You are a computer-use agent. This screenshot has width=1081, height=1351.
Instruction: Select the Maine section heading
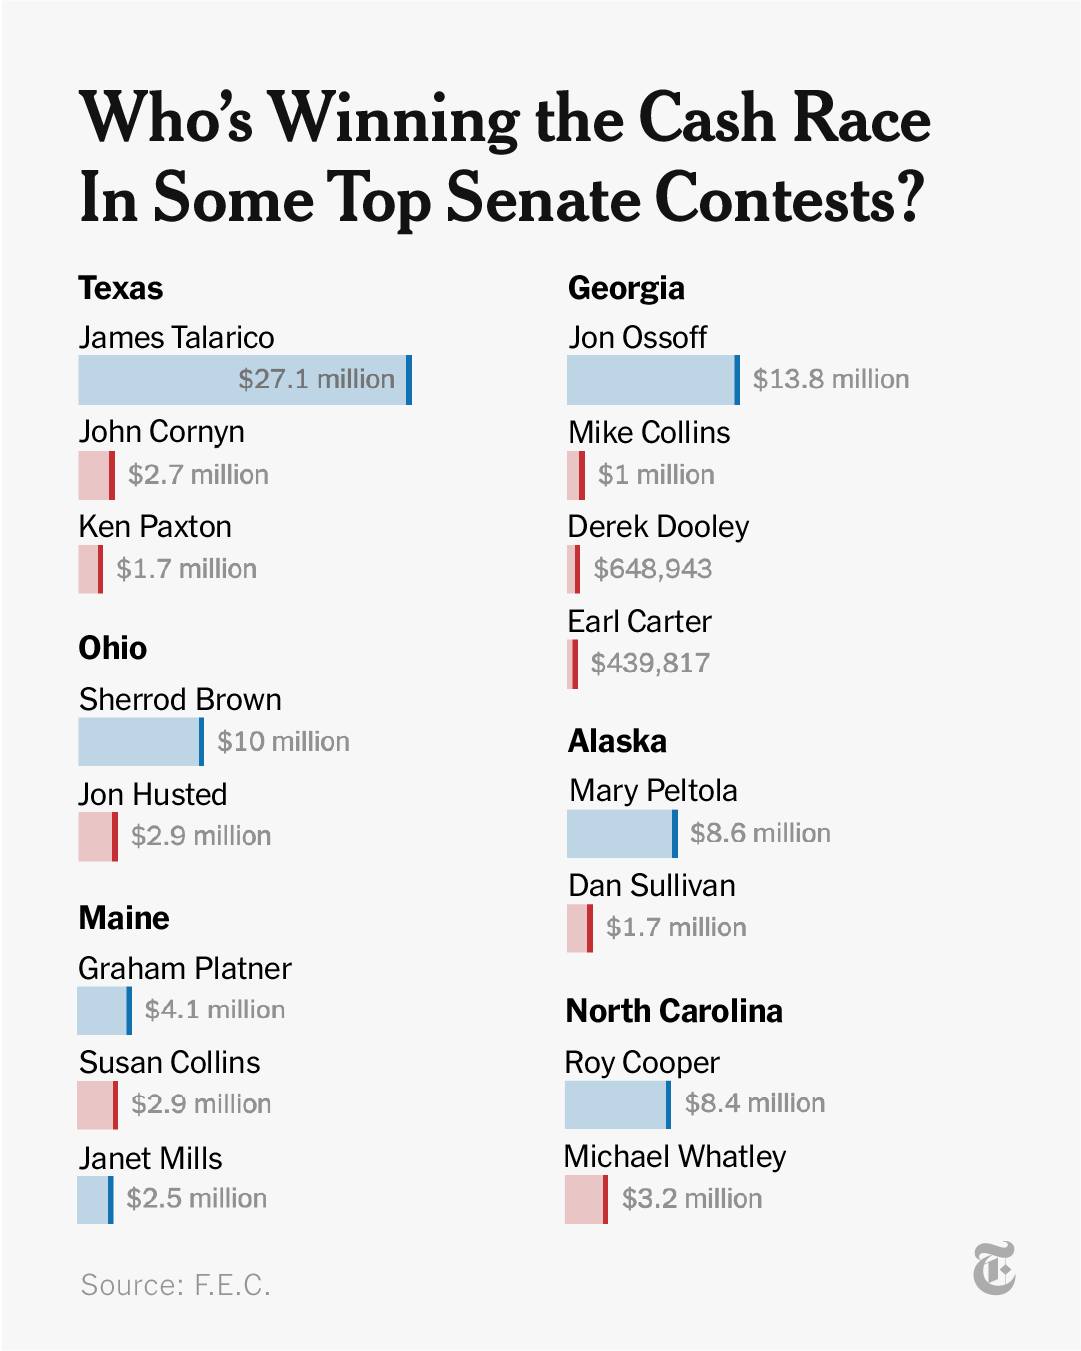[x=124, y=918]
